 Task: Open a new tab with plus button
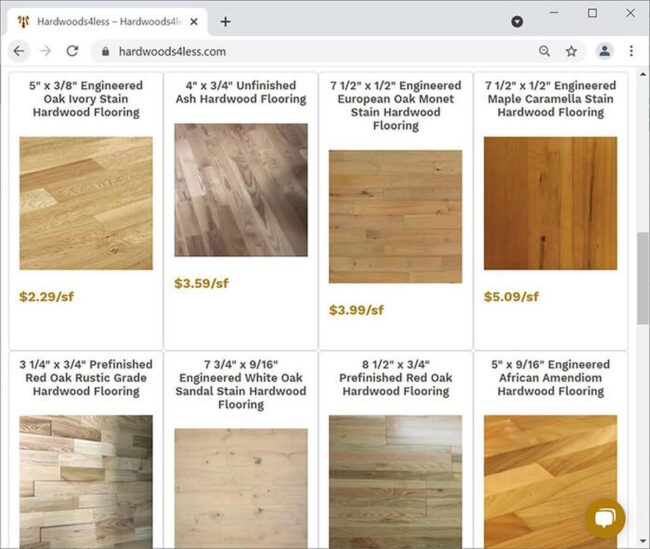[x=225, y=22]
